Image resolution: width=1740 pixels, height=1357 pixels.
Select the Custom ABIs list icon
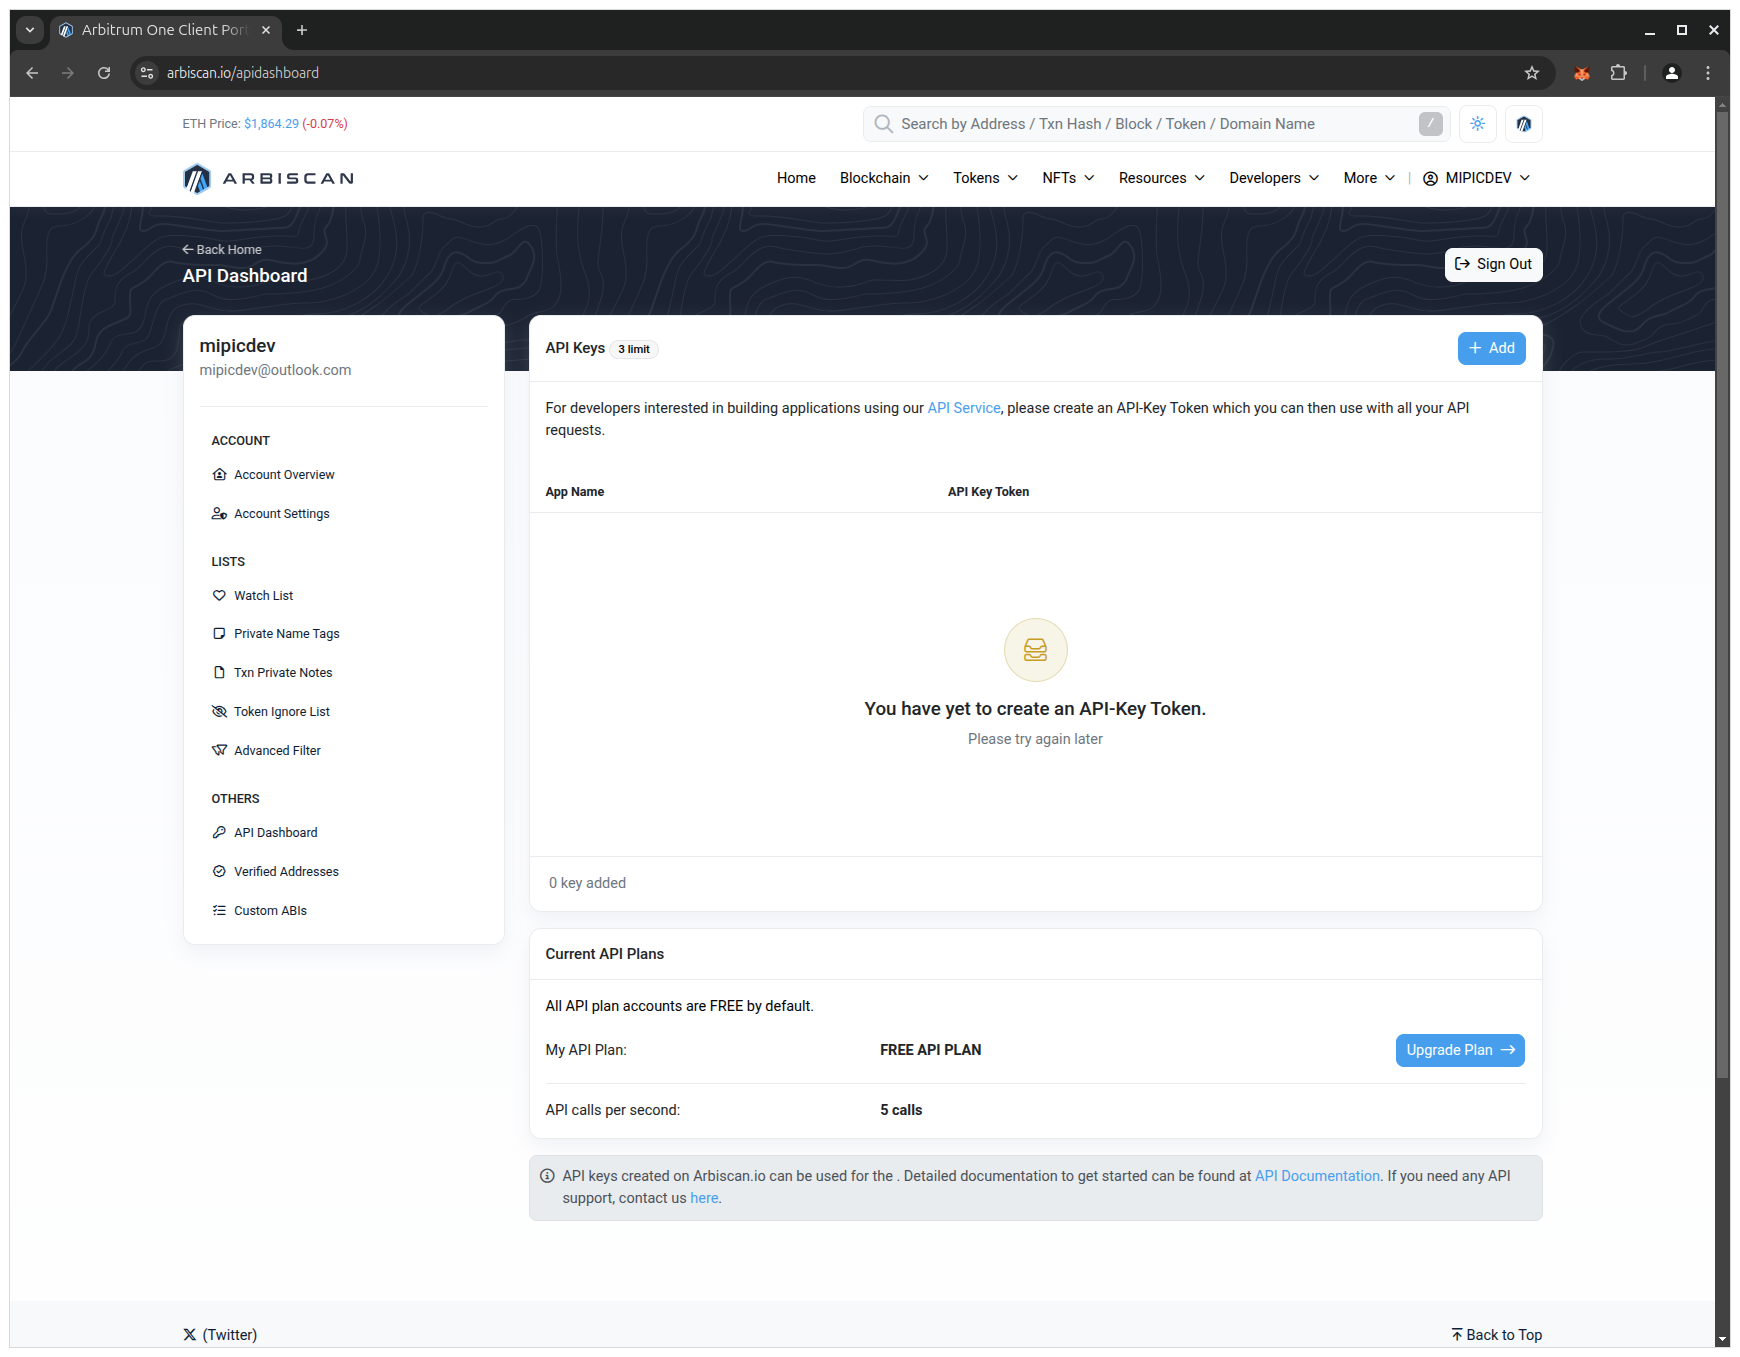(x=220, y=910)
